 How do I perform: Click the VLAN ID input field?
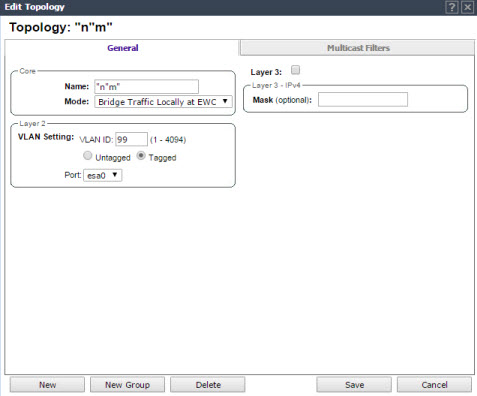click(x=131, y=139)
